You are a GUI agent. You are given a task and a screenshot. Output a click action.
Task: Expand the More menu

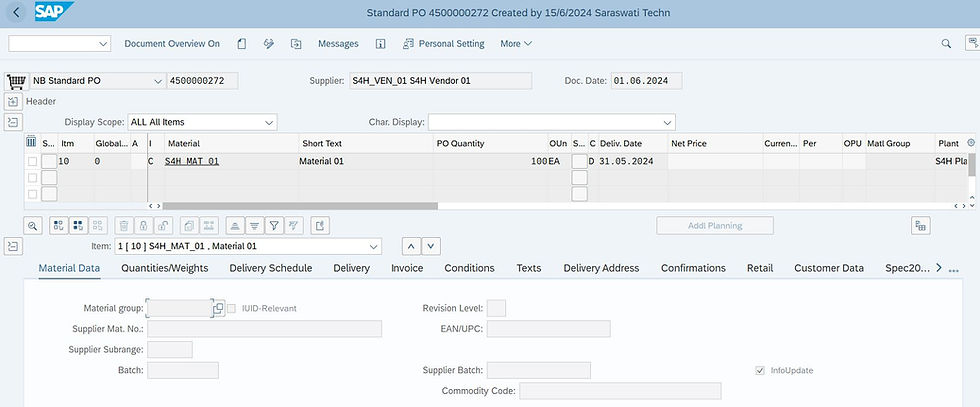[x=516, y=44]
